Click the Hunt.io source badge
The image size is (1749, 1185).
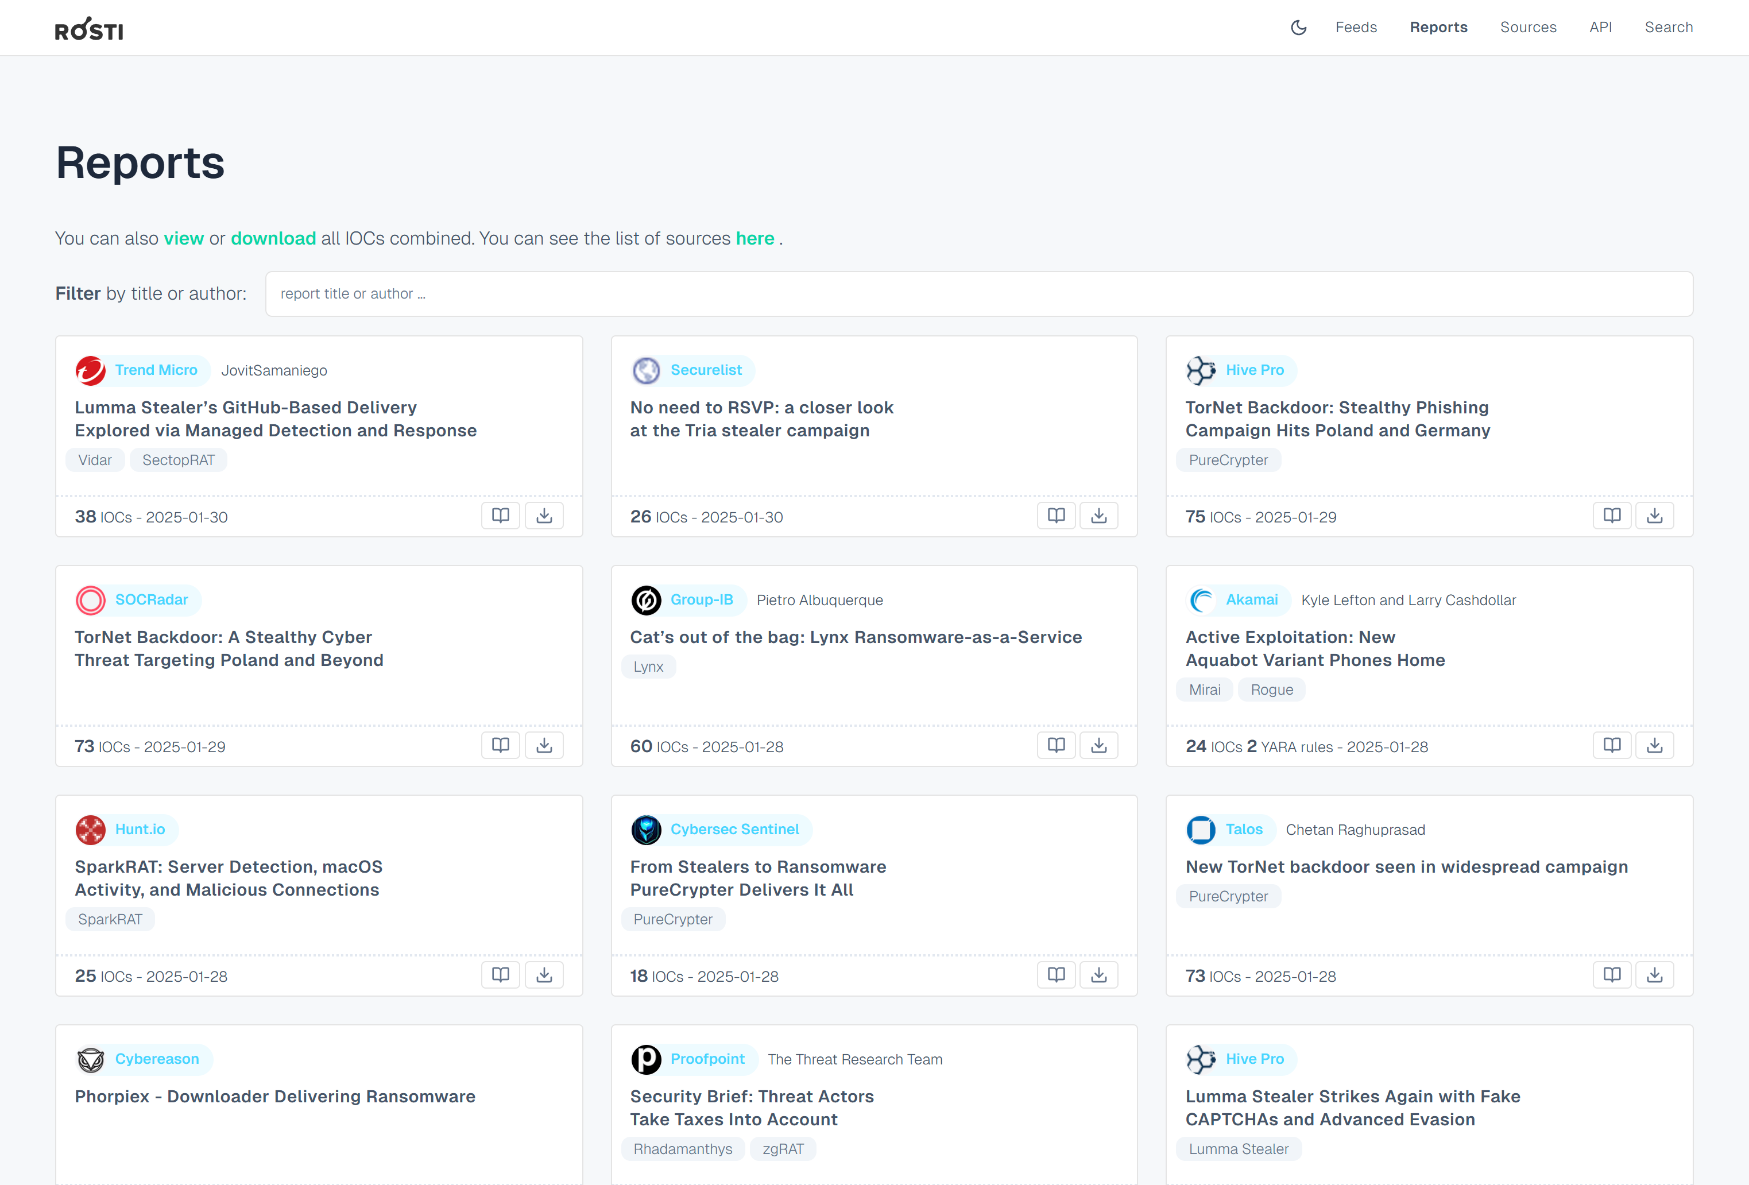click(127, 830)
